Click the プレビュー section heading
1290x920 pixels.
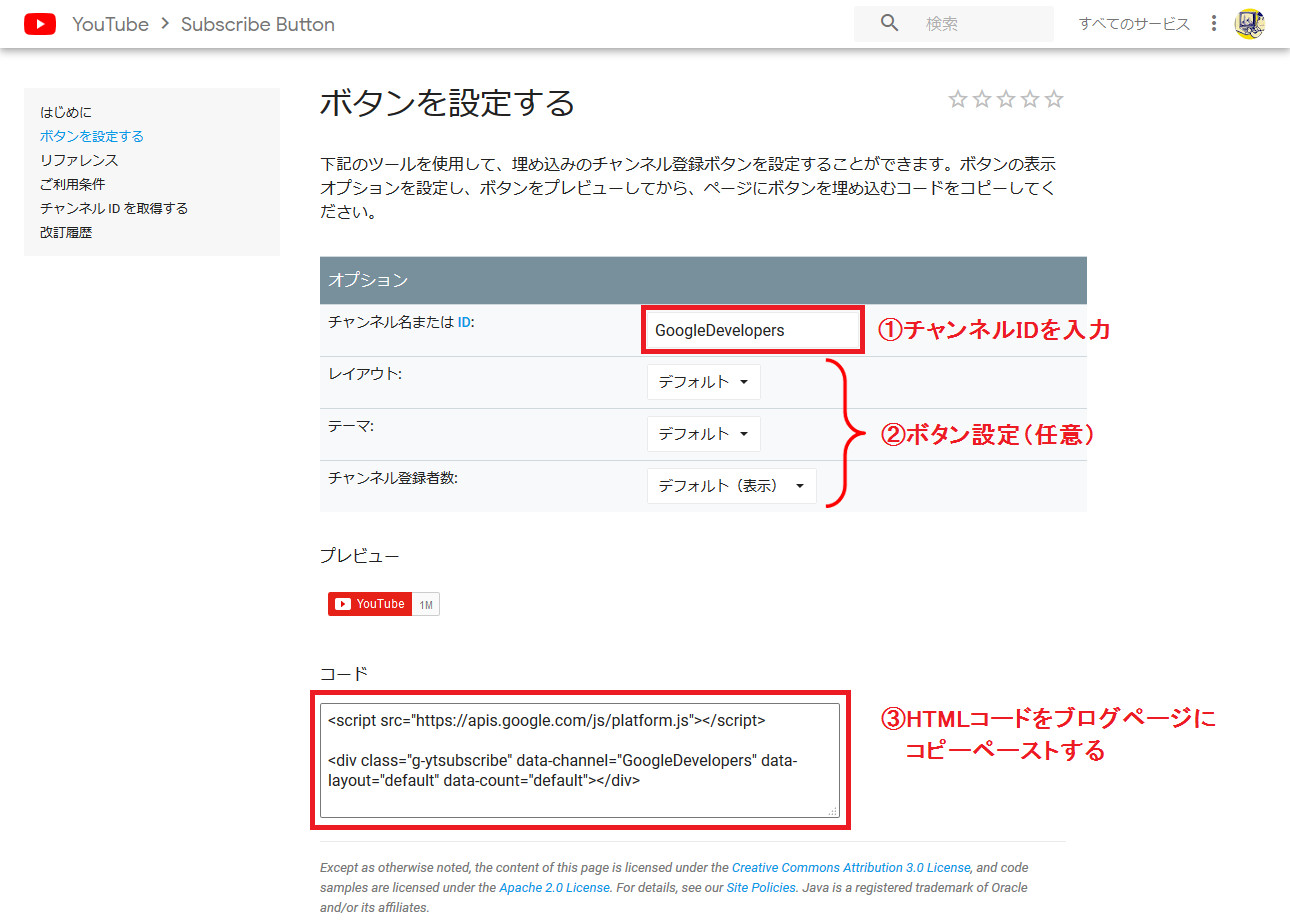click(x=360, y=556)
